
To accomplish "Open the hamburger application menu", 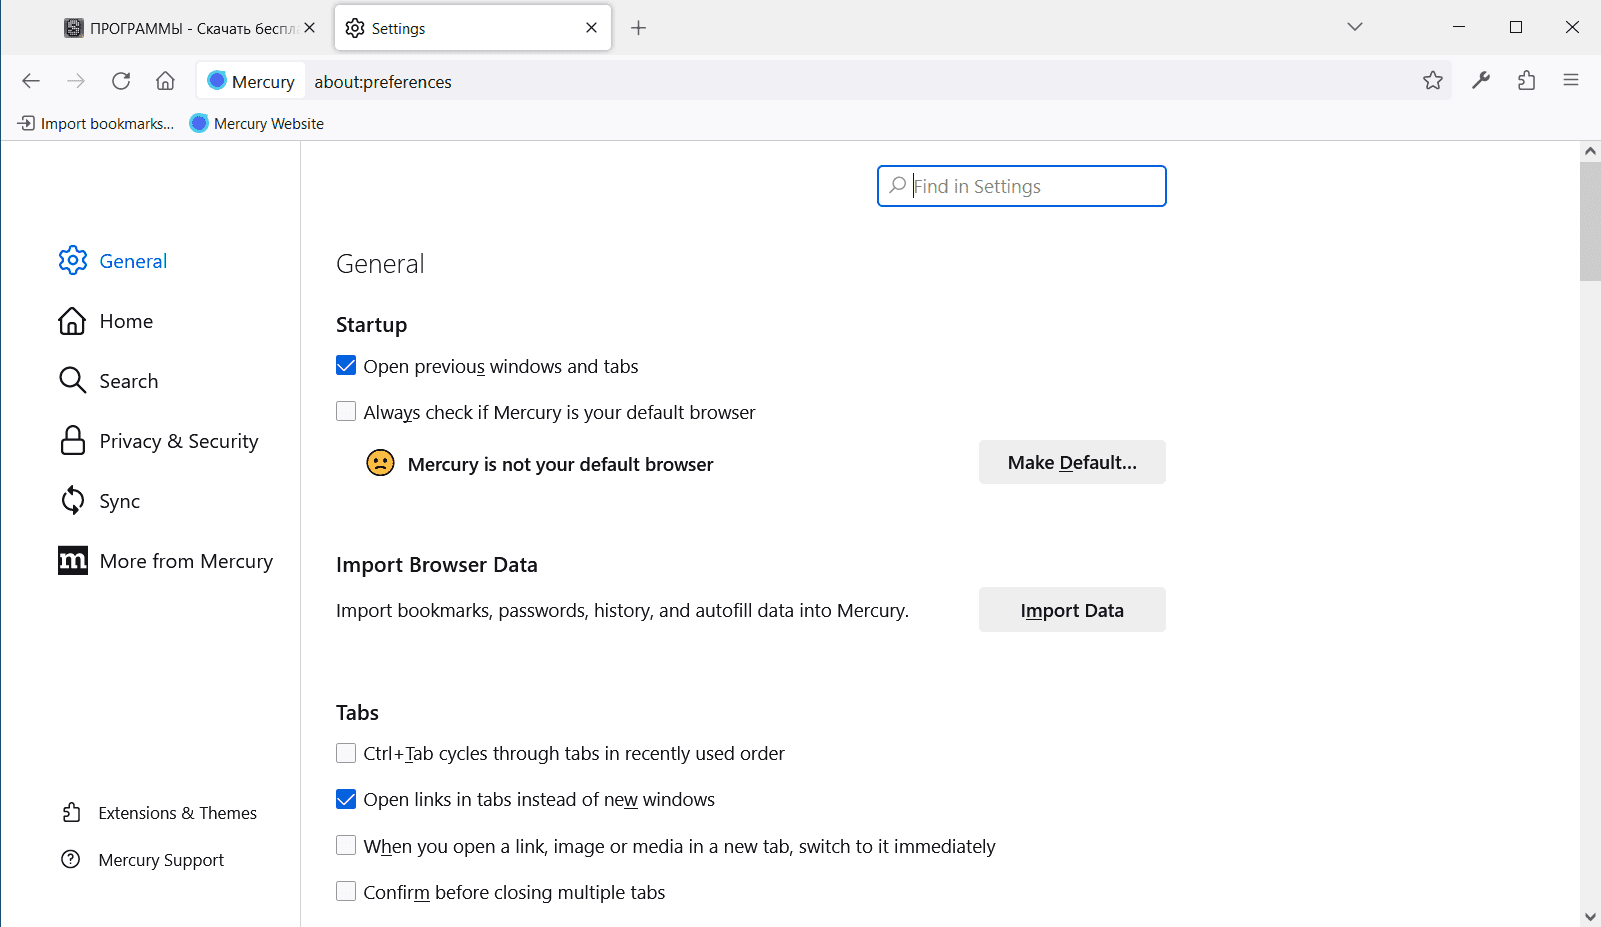I will click(1571, 81).
